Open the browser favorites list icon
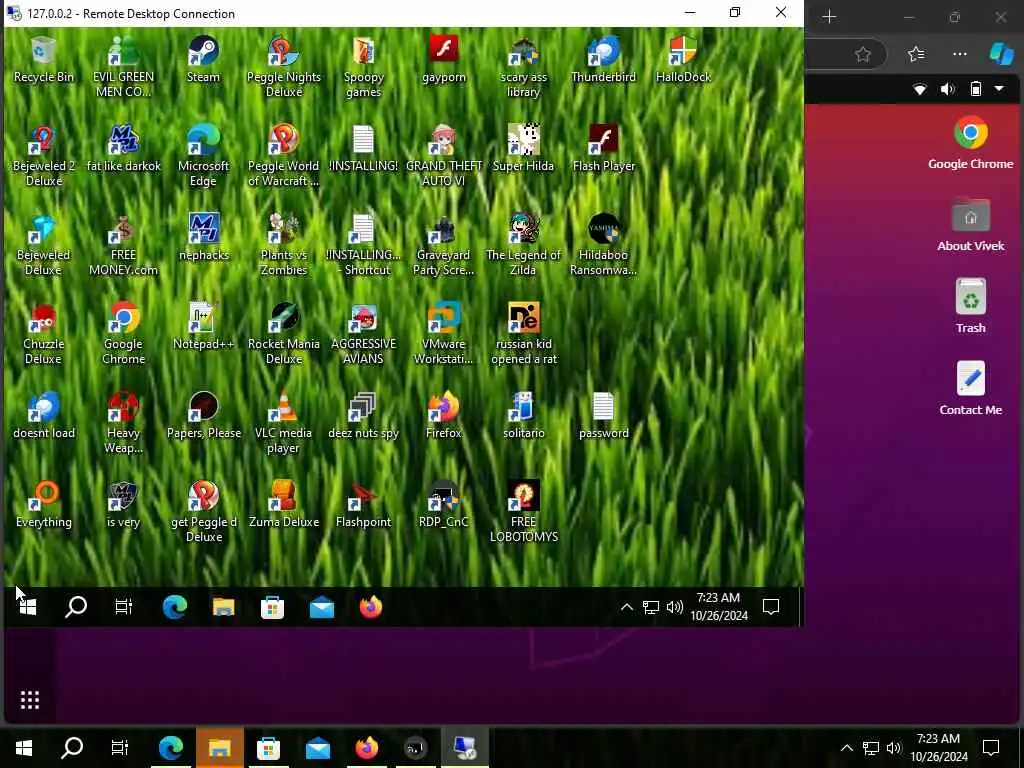1024x768 pixels. tap(916, 54)
